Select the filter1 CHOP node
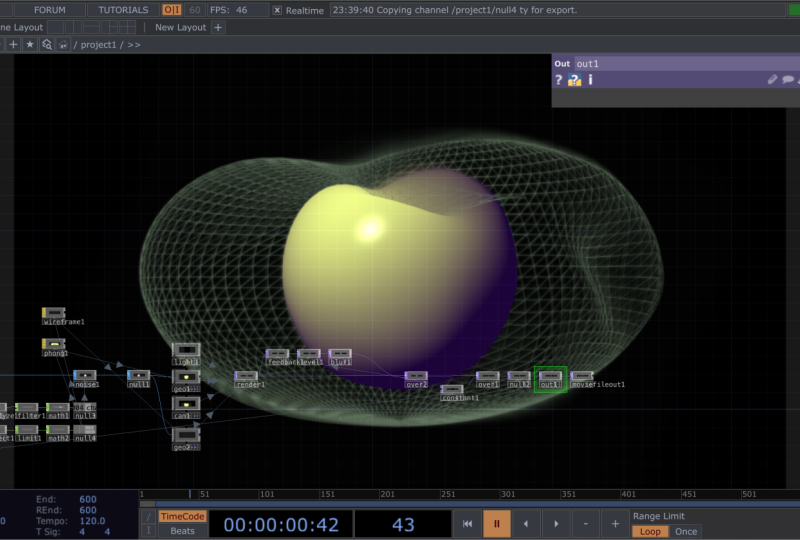The height and width of the screenshot is (540, 800). click(27, 407)
